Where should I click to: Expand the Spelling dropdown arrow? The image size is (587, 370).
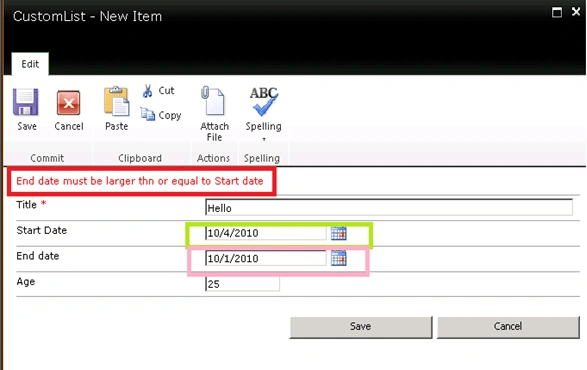(x=264, y=139)
